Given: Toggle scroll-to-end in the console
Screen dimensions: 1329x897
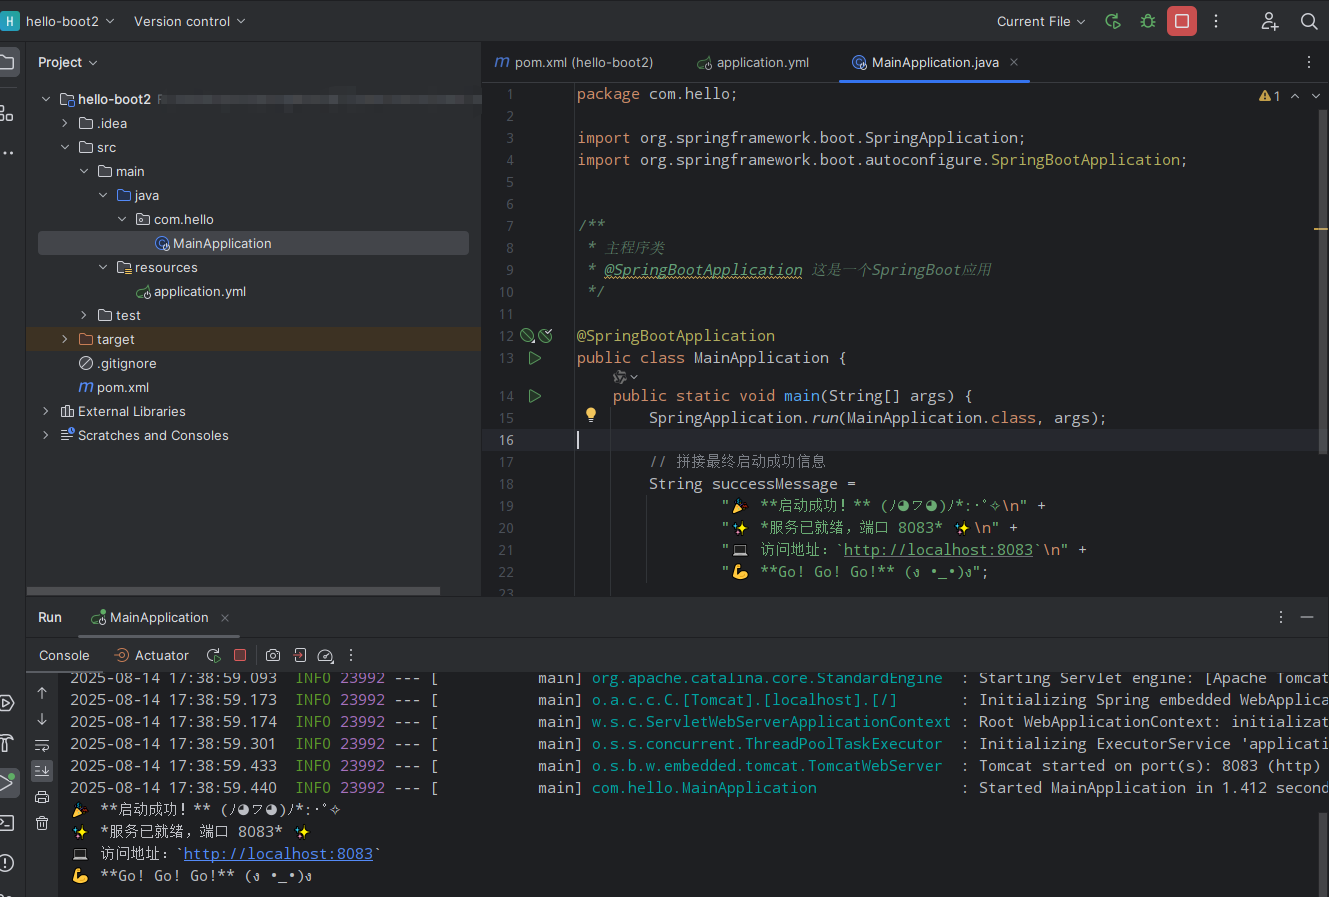Looking at the screenshot, I should point(42,771).
